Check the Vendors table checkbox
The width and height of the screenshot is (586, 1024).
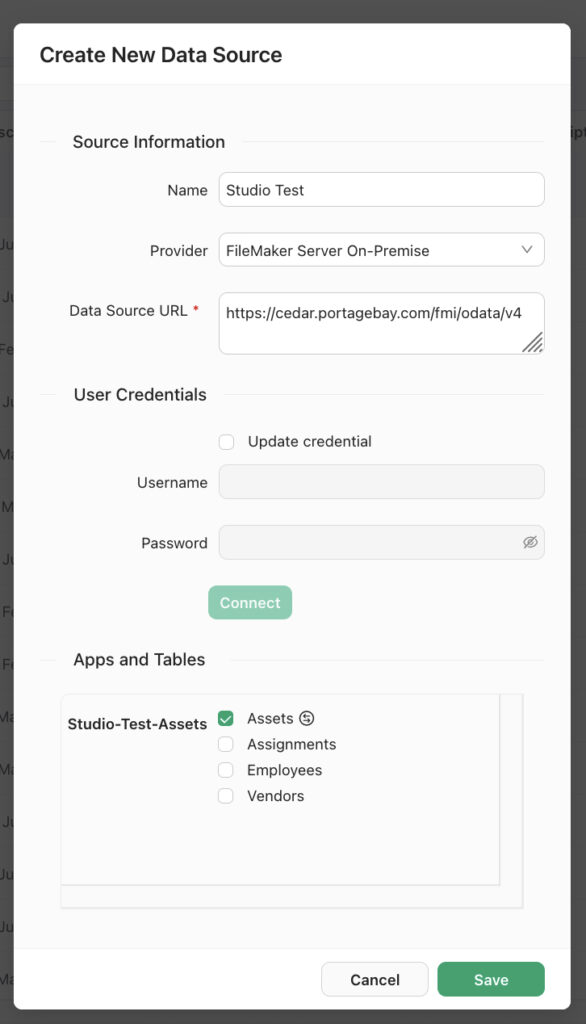pos(225,796)
